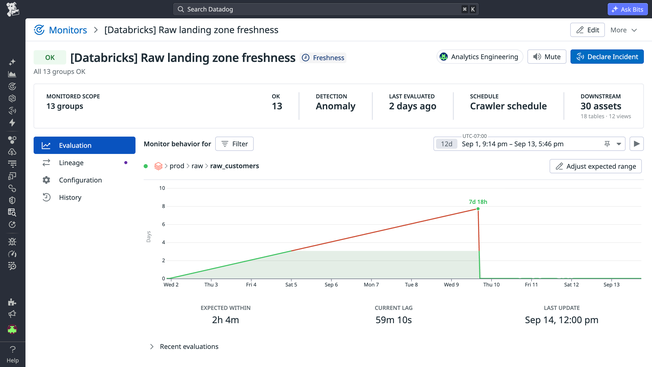Open the shield hexagon icon in sidebar

(12, 200)
